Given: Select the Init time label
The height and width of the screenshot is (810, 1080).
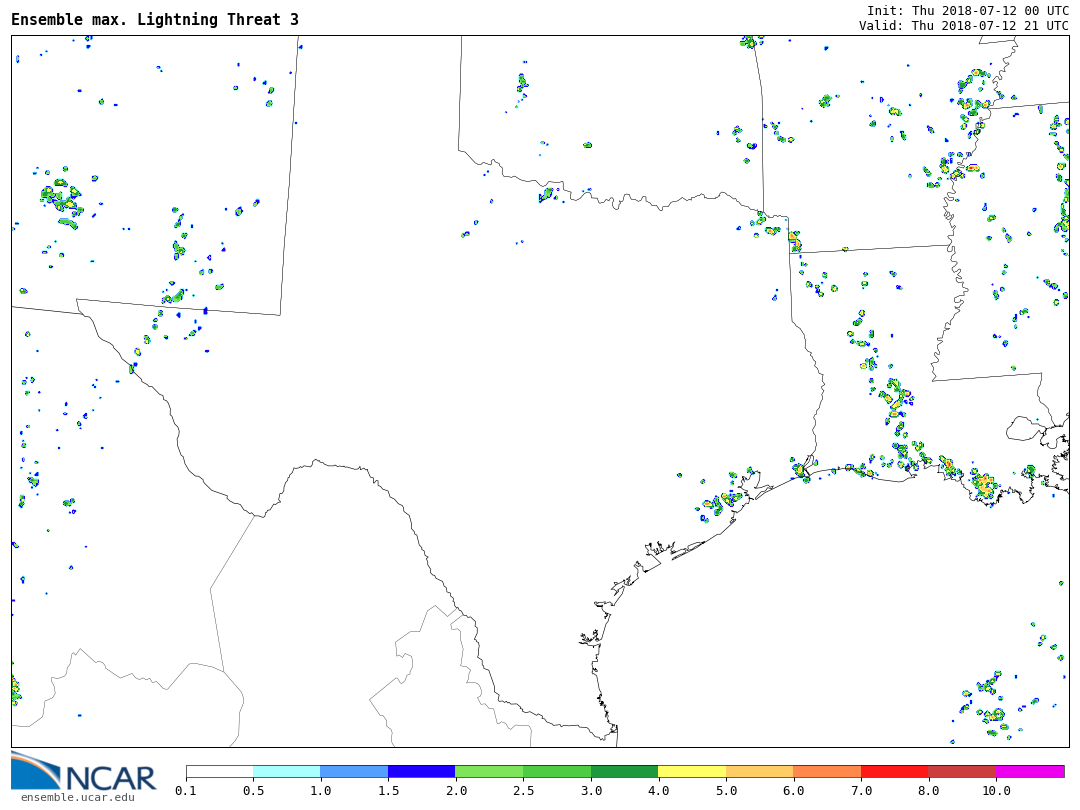Looking at the screenshot, I should [x=967, y=10].
